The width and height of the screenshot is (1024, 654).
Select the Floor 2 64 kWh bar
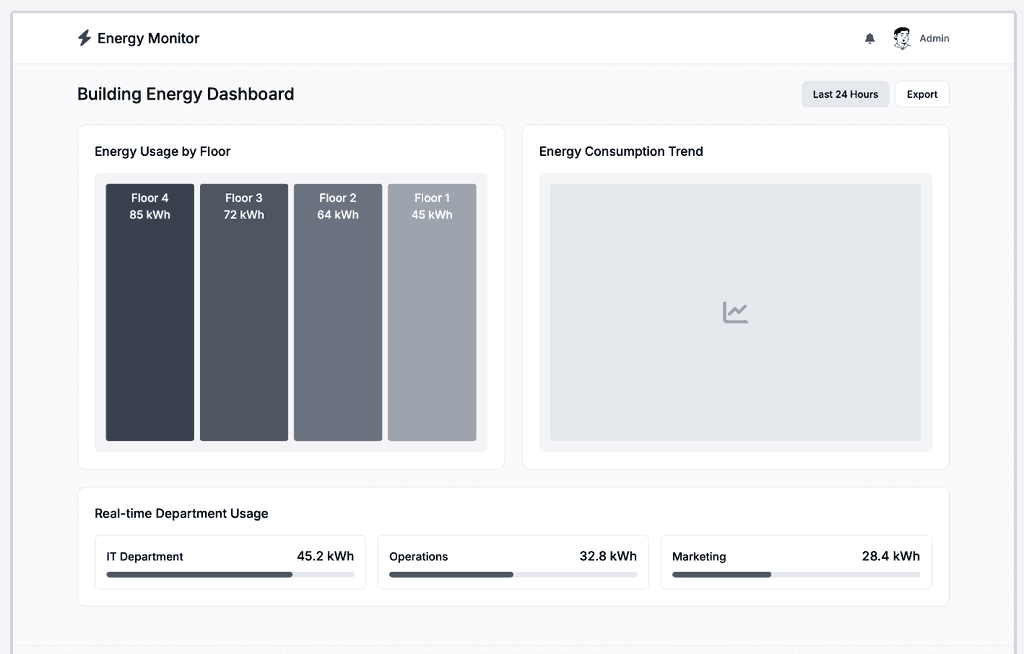pyautogui.click(x=338, y=312)
